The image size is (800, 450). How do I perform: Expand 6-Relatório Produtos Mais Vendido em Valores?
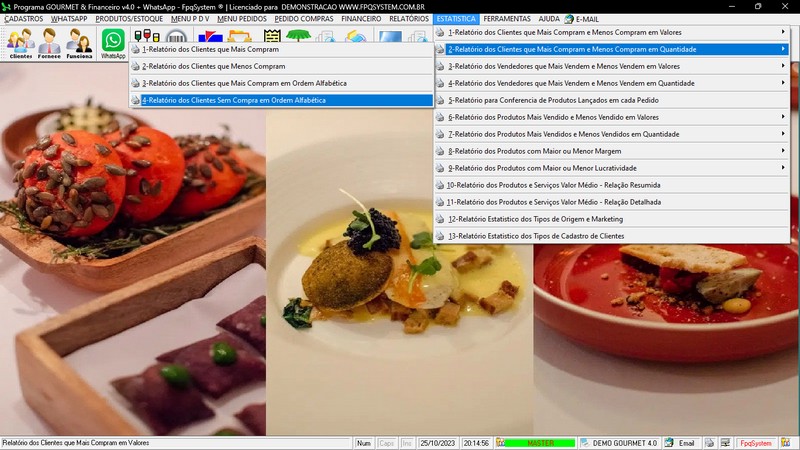coord(611,117)
